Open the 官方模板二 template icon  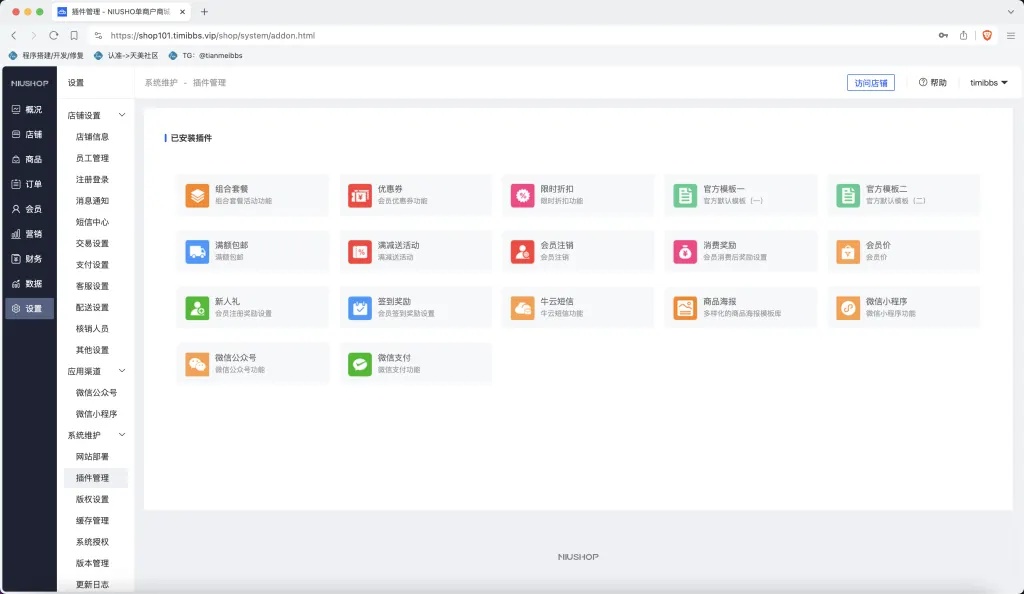pyautogui.click(x=848, y=195)
